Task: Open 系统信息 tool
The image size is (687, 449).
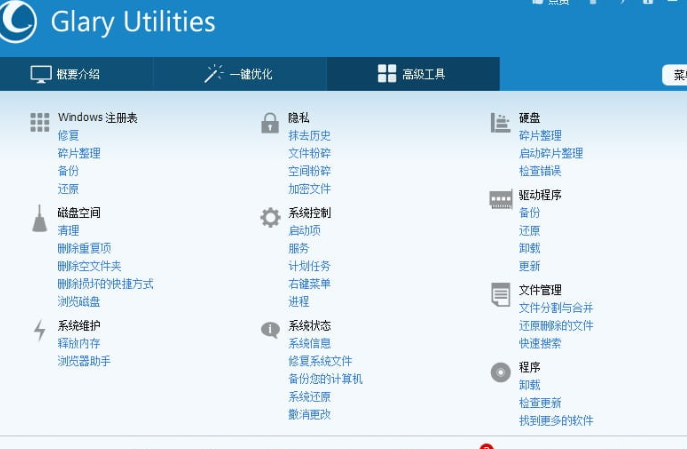Action: point(309,343)
